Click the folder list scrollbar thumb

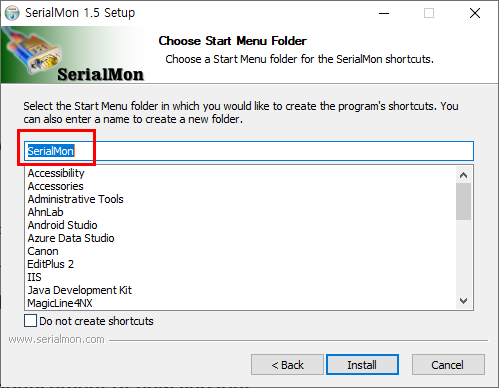click(x=463, y=201)
